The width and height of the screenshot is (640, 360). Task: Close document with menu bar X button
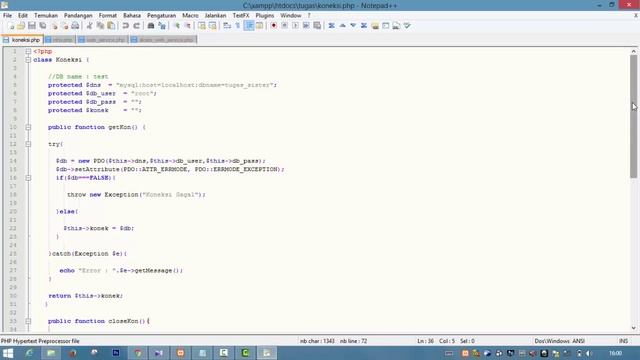(636, 16)
